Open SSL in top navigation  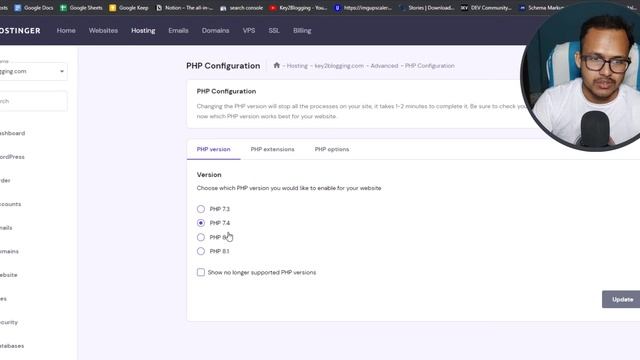click(274, 31)
